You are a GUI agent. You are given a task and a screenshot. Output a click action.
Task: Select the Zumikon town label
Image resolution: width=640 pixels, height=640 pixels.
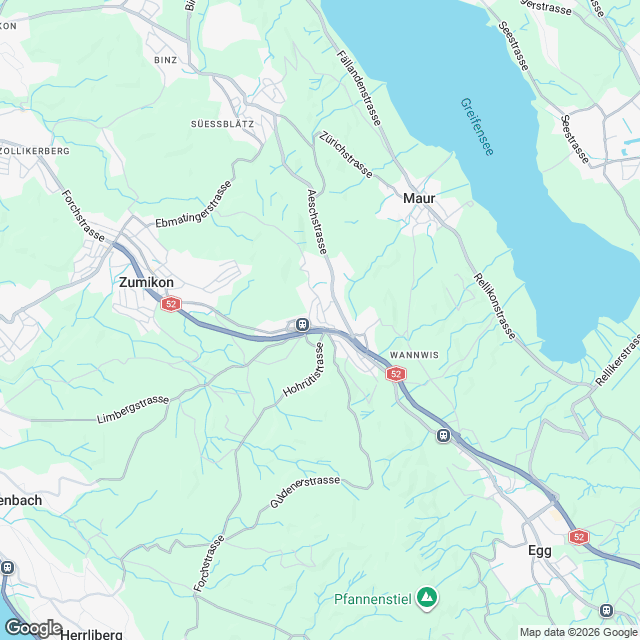pos(147,282)
